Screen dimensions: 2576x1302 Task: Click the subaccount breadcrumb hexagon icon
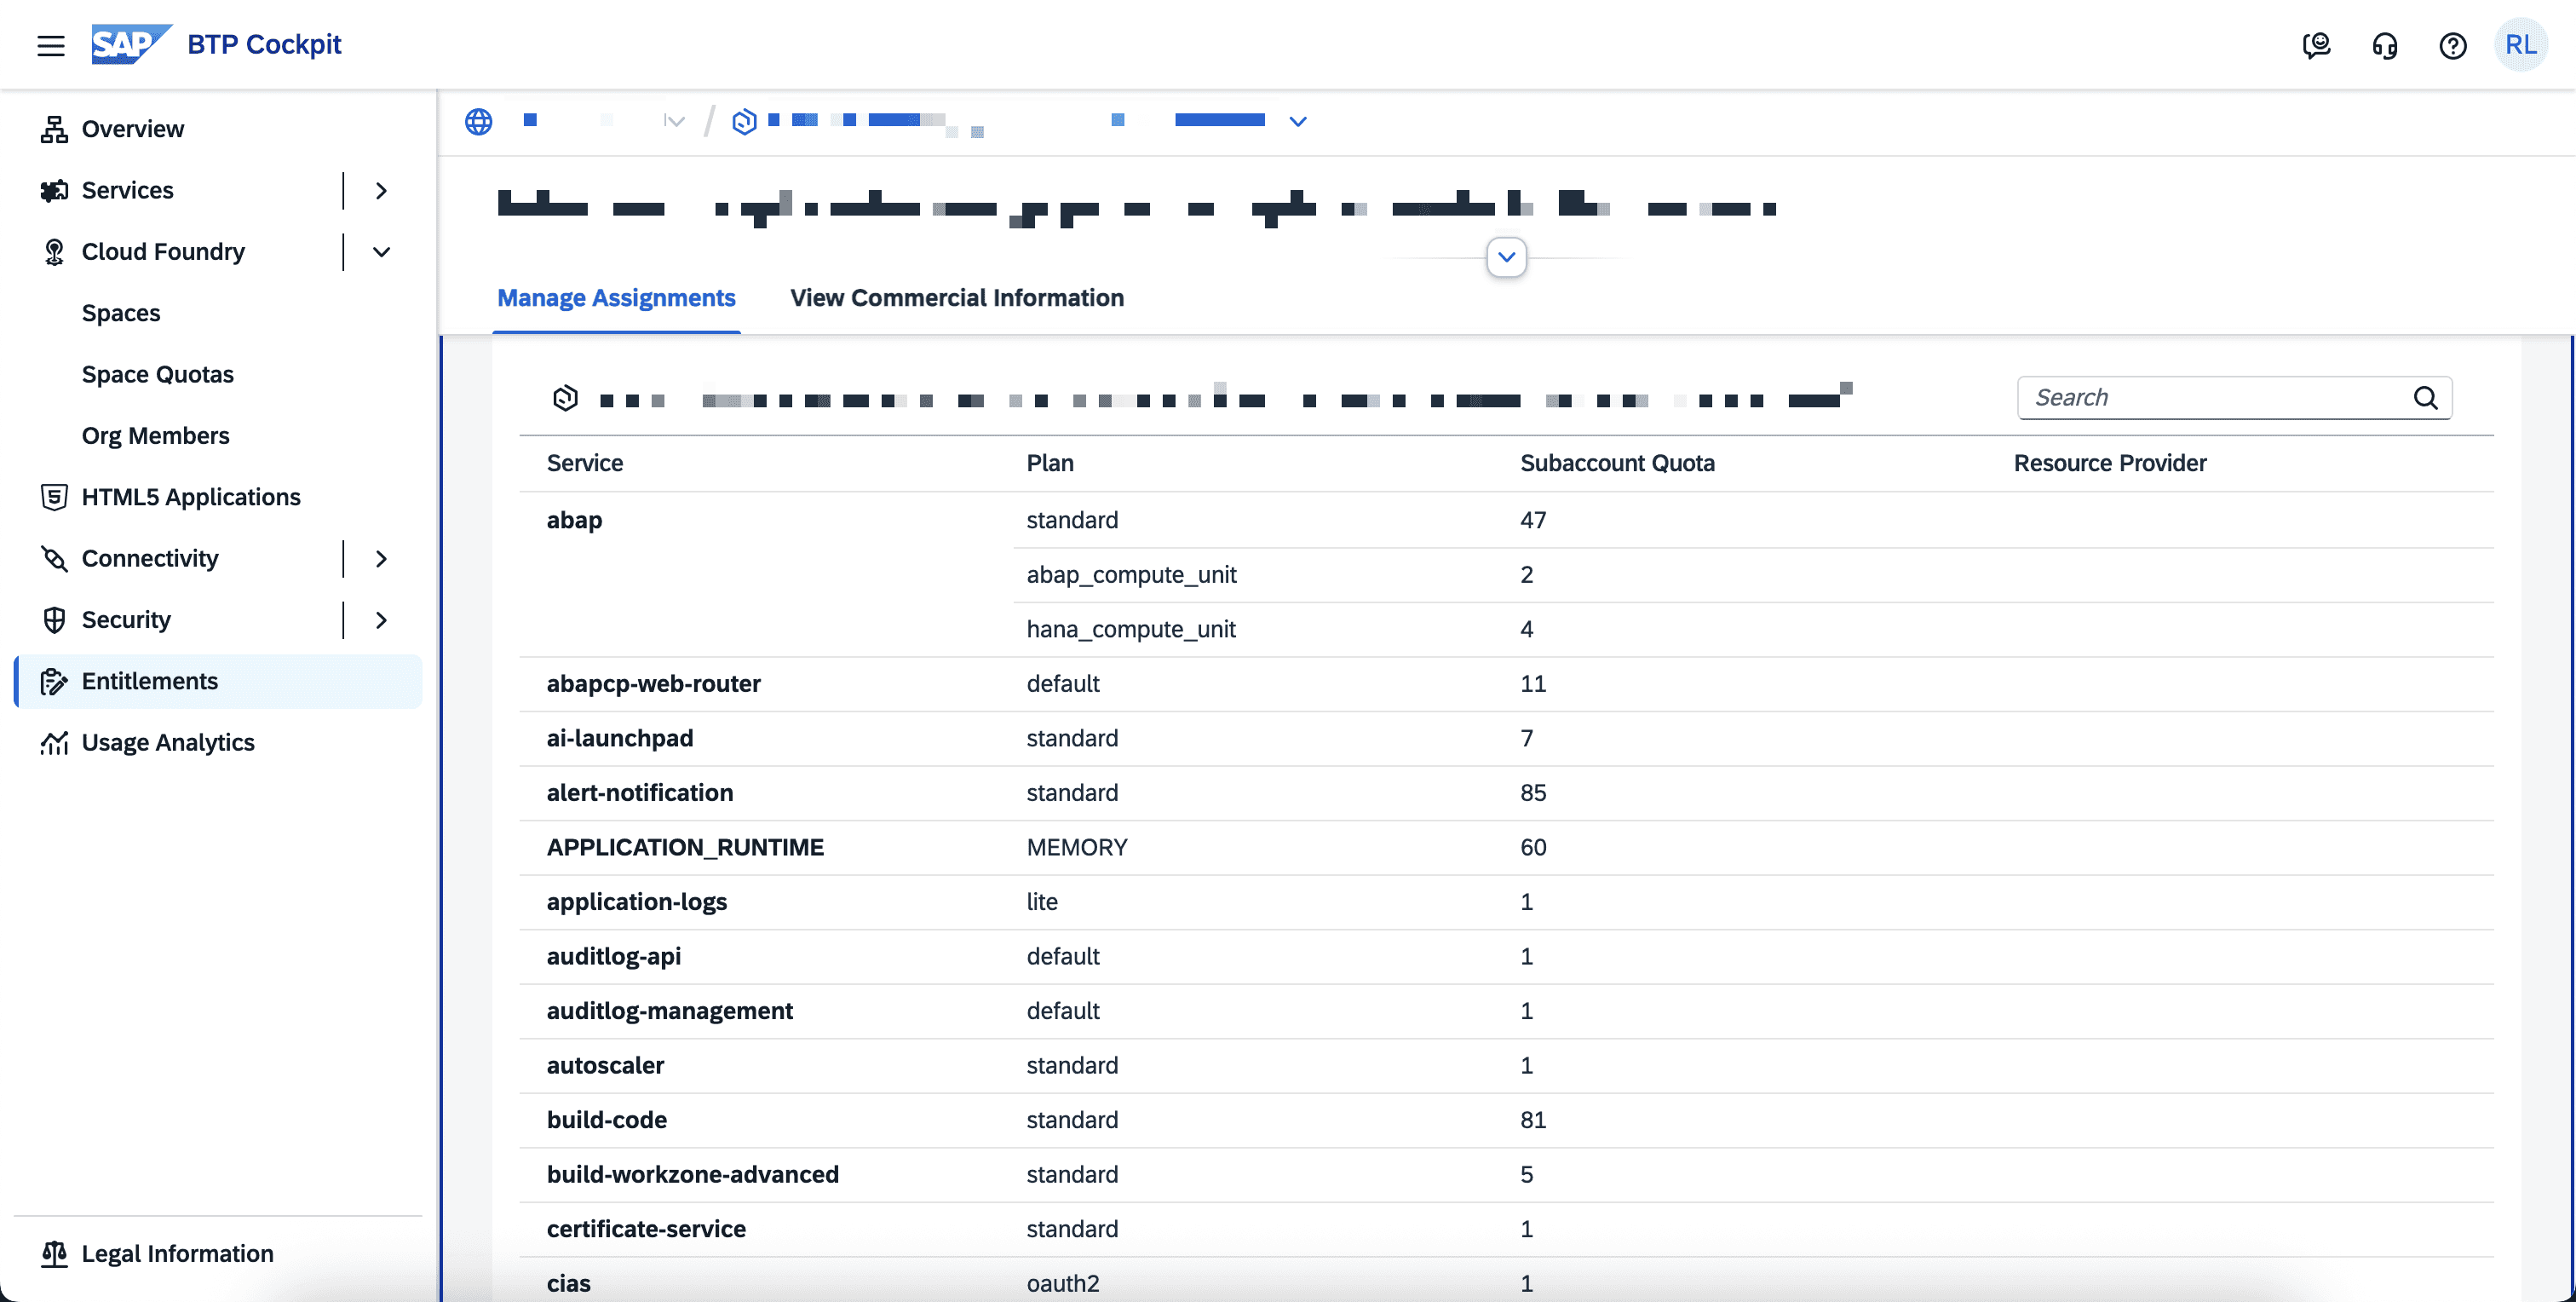click(x=744, y=121)
